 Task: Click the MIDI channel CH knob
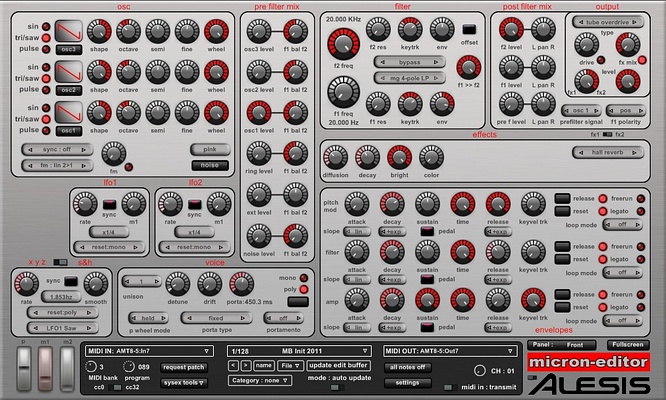[x=480, y=371]
